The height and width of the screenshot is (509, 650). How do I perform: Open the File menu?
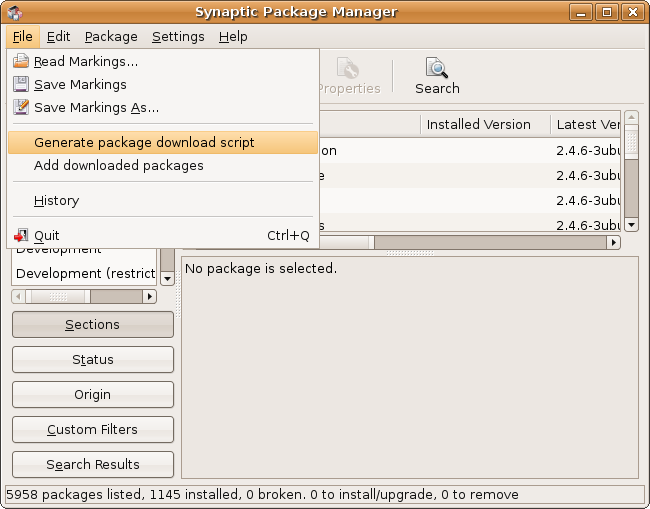click(22, 37)
